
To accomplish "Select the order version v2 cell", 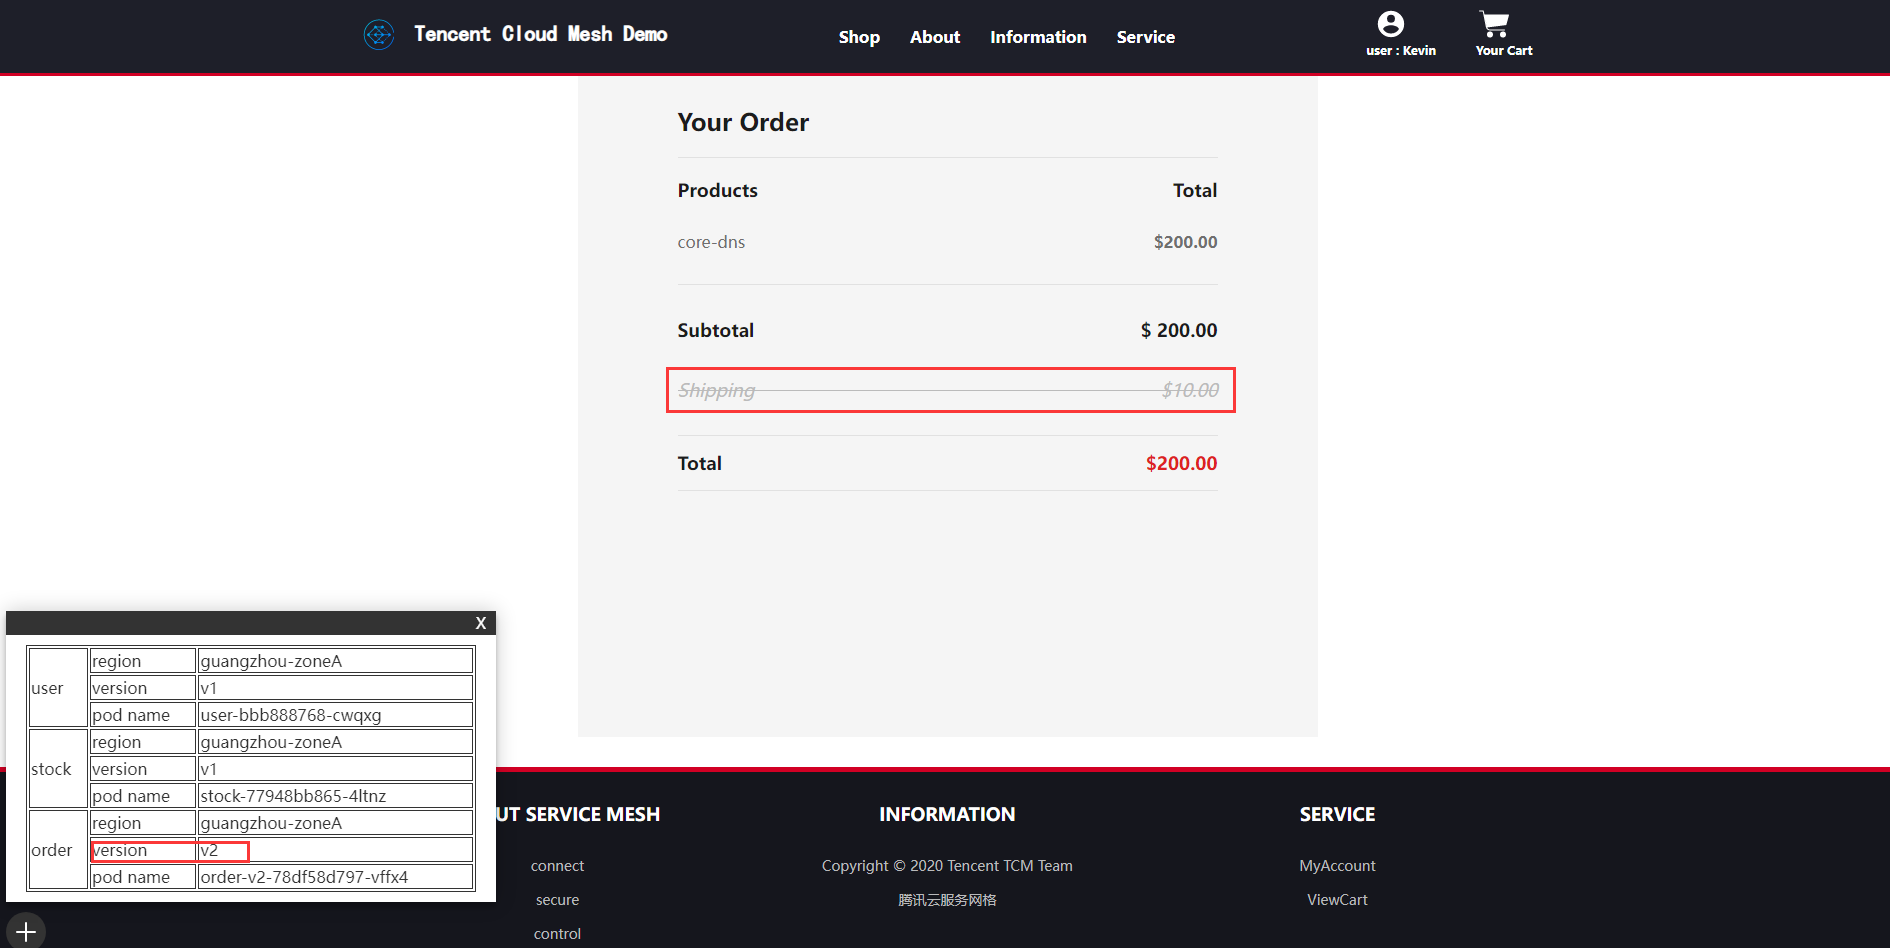I will [x=223, y=851].
